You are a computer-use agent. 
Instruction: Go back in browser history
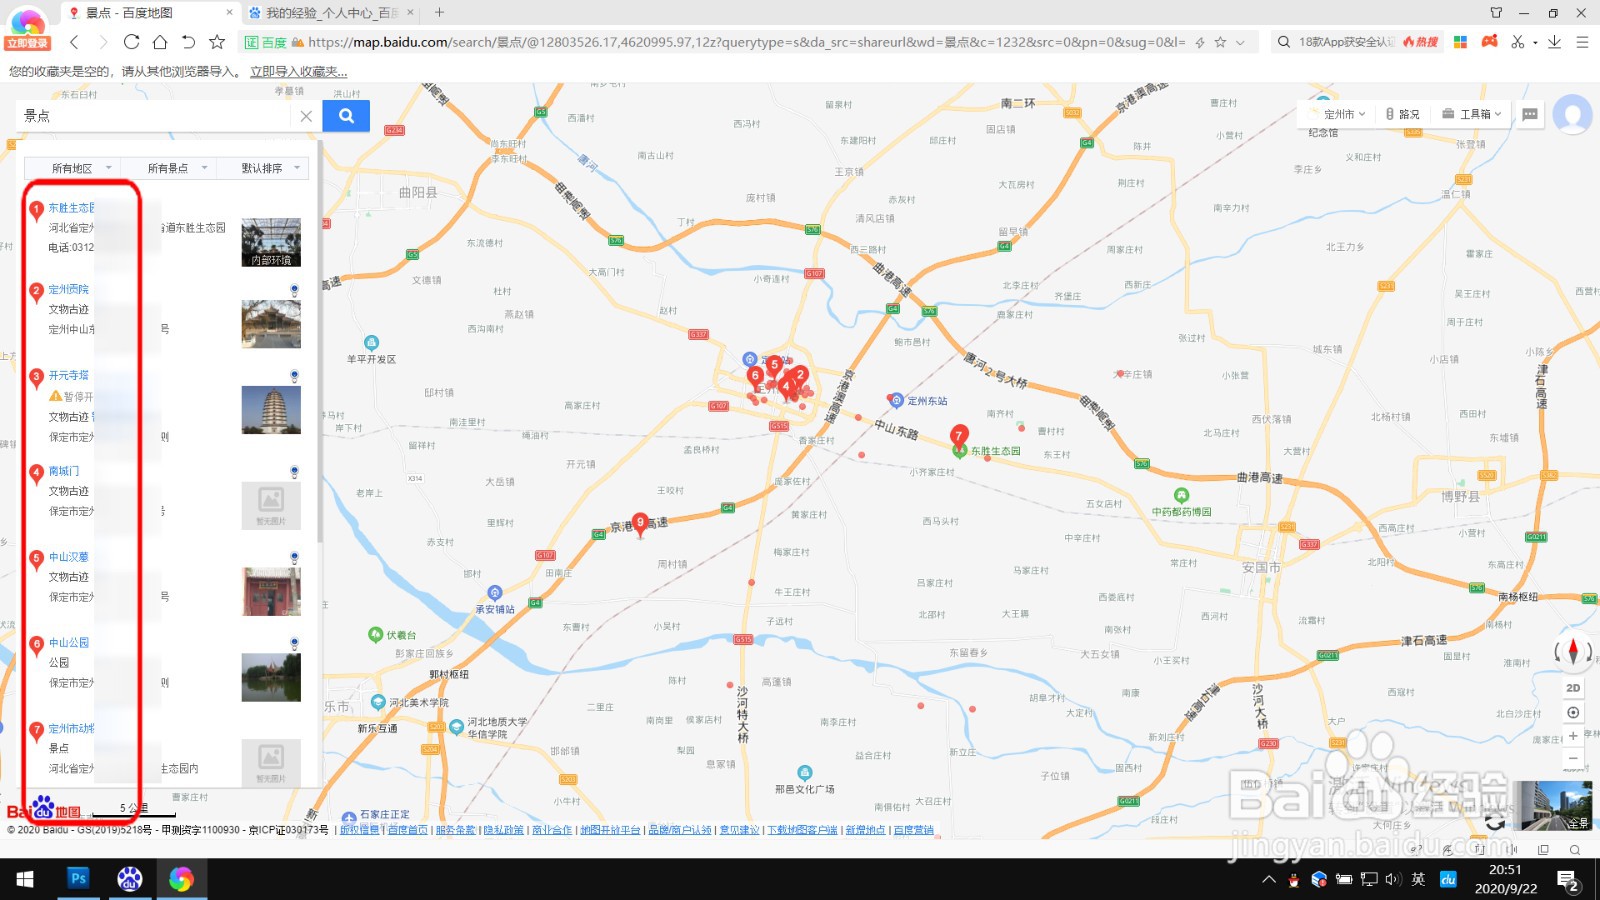[74, 42]
